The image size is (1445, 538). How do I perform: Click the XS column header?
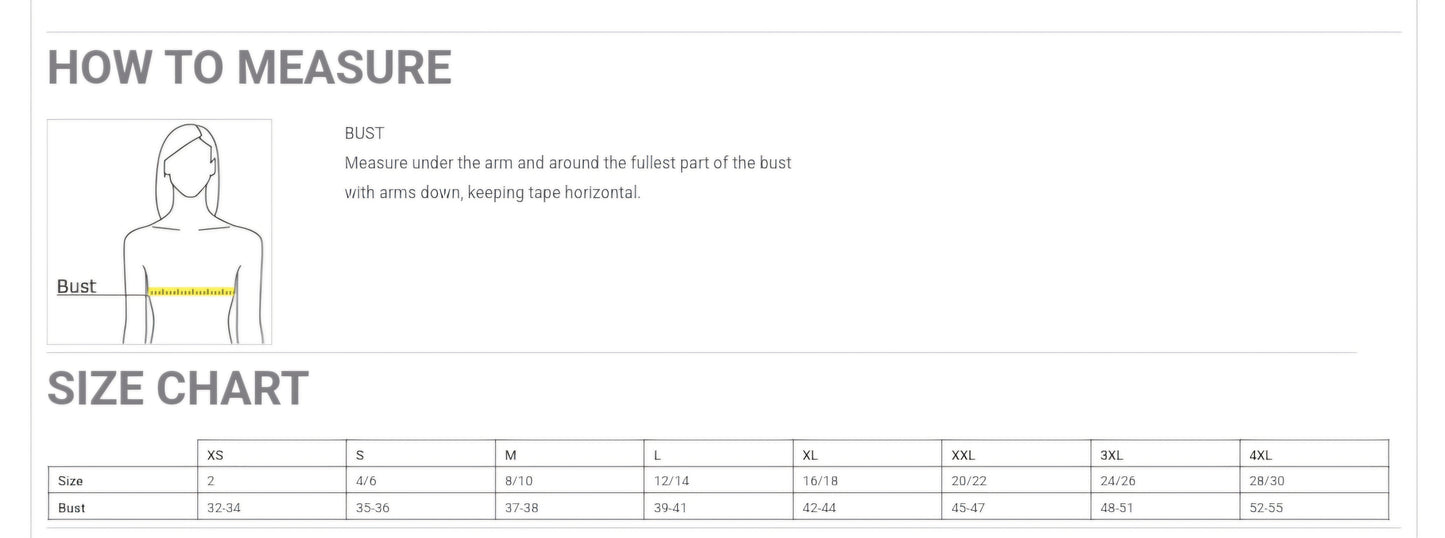tap(215, 455)
